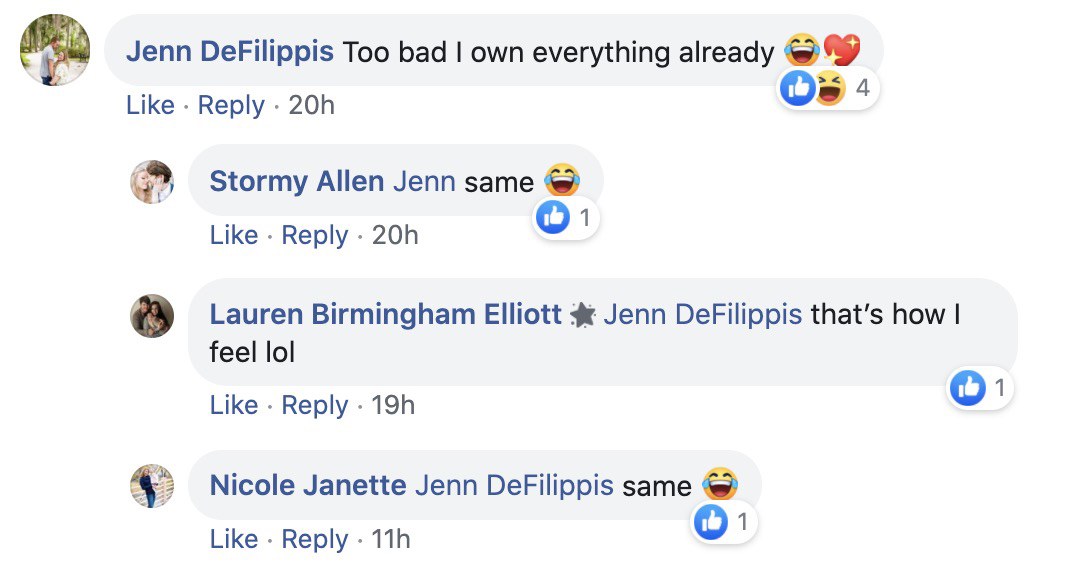Open the Jenn DeFilippis name link

point(230,51)
